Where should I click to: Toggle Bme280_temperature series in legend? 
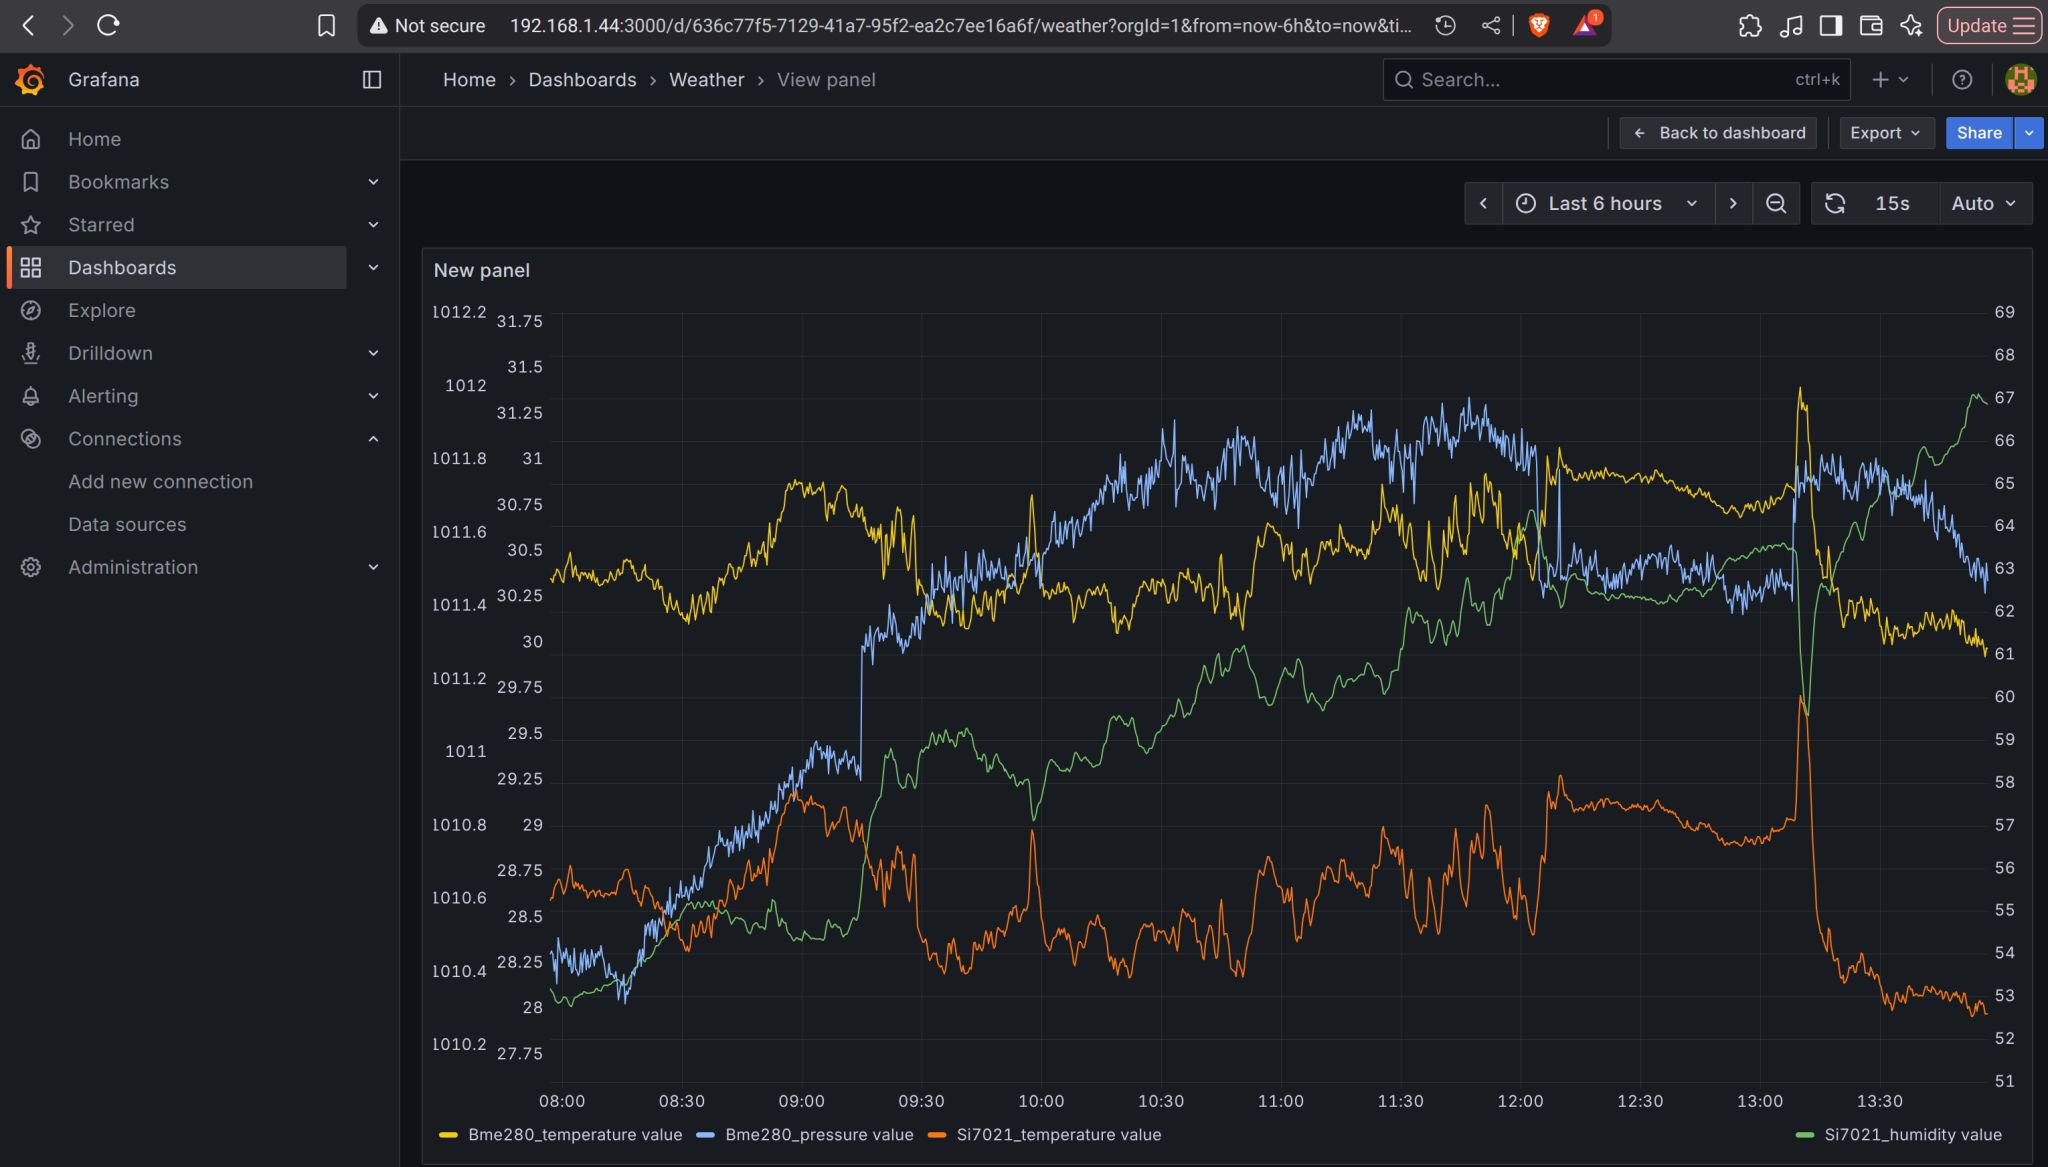[574, 1134]
